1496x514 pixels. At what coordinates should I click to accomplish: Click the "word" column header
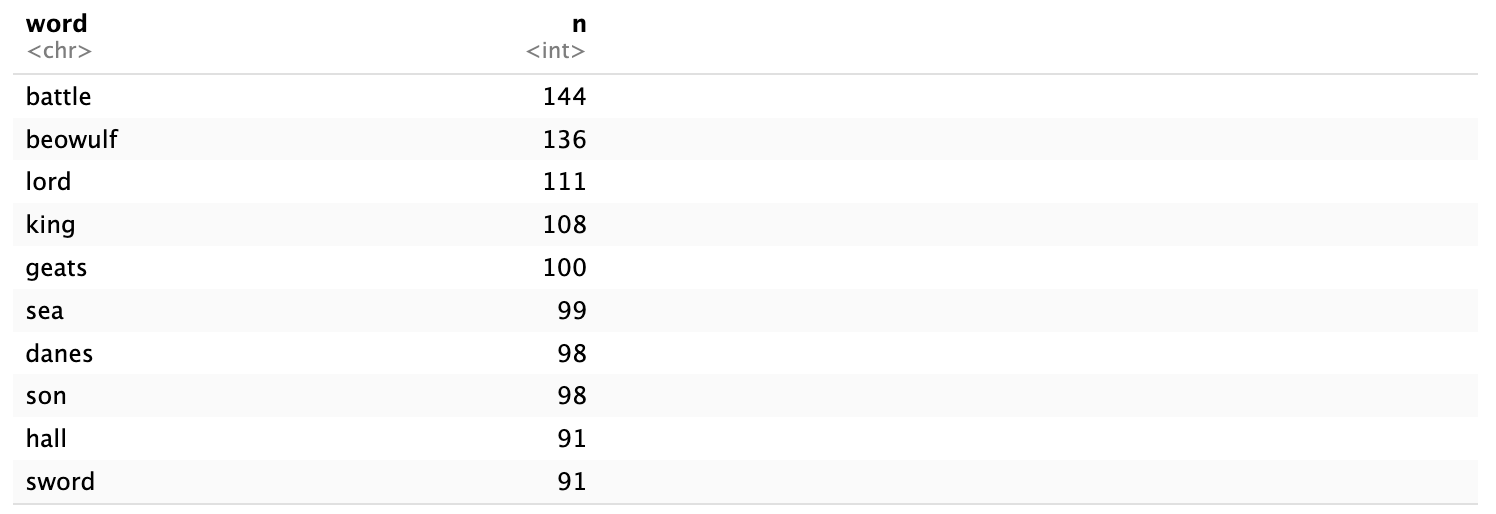point(56,23)
